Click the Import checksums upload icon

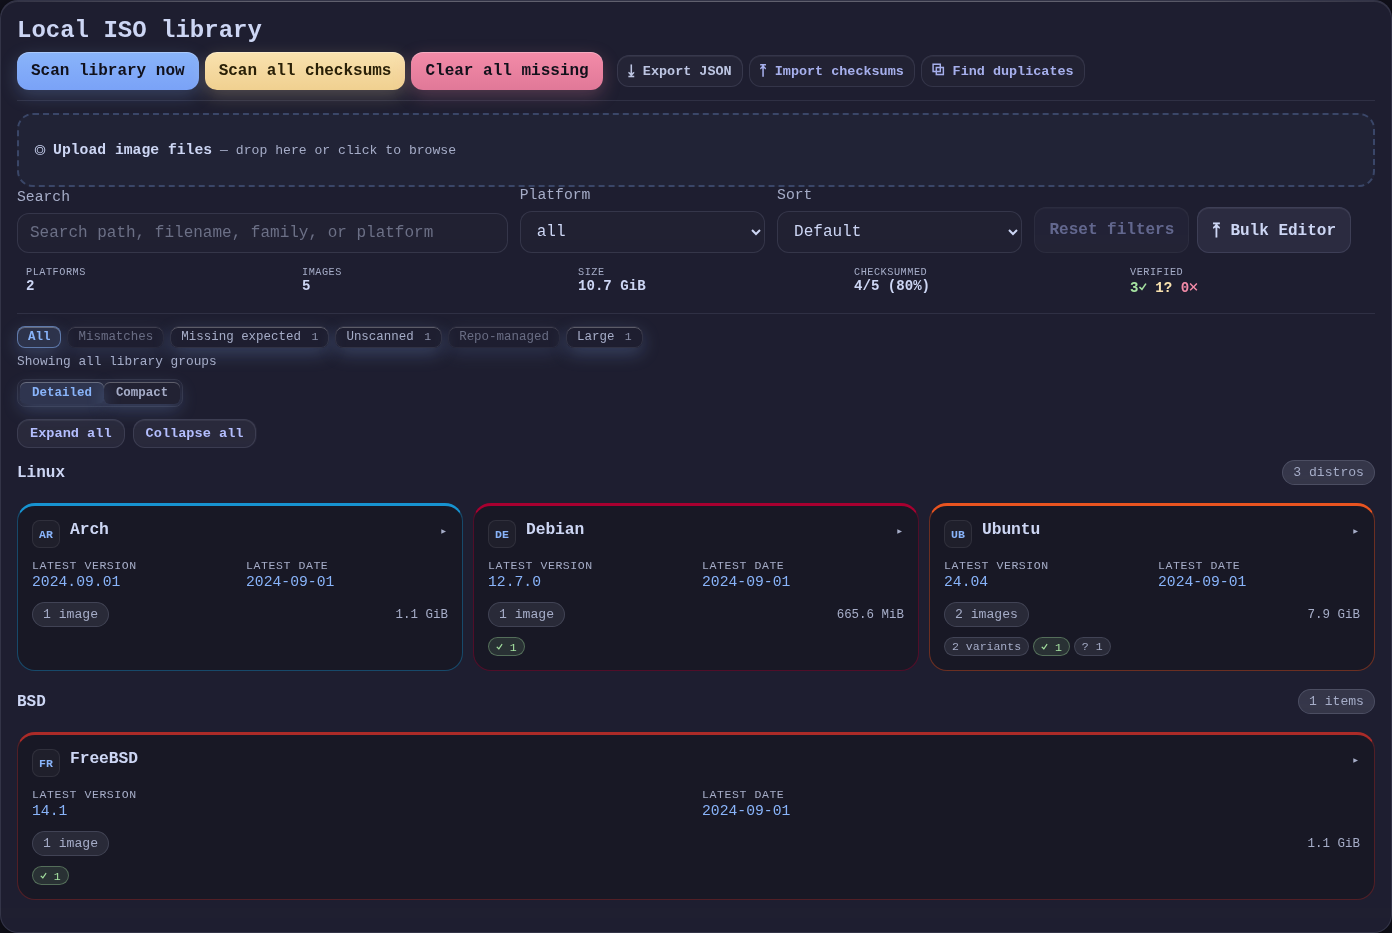[763, 71]
